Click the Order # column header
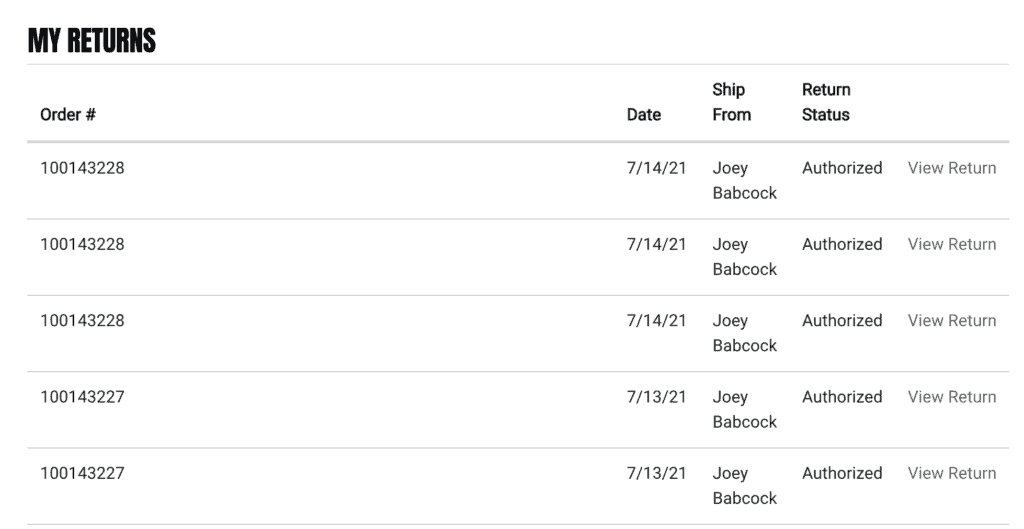This screenshot has height=529, width=1024. coord(68,115)
